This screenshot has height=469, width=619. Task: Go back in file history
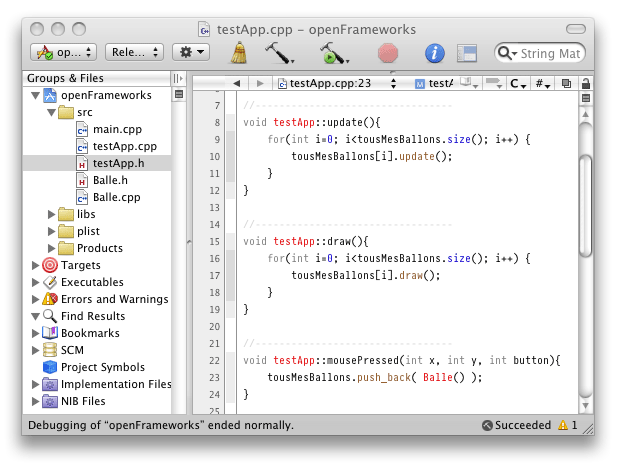tap(237, 84)
